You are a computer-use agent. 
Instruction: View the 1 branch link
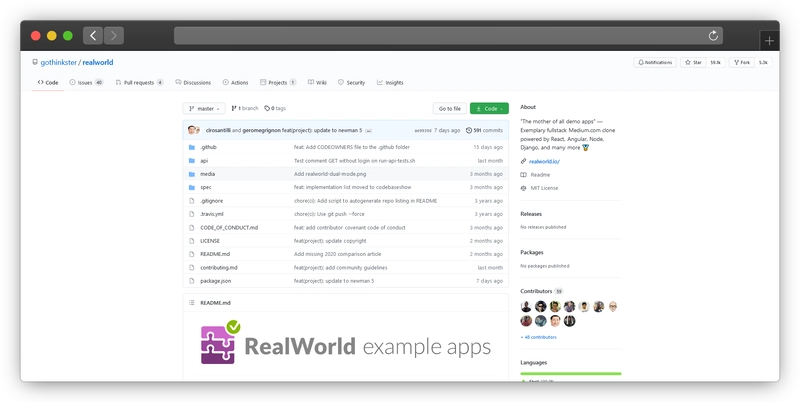(x=245, y=109)
